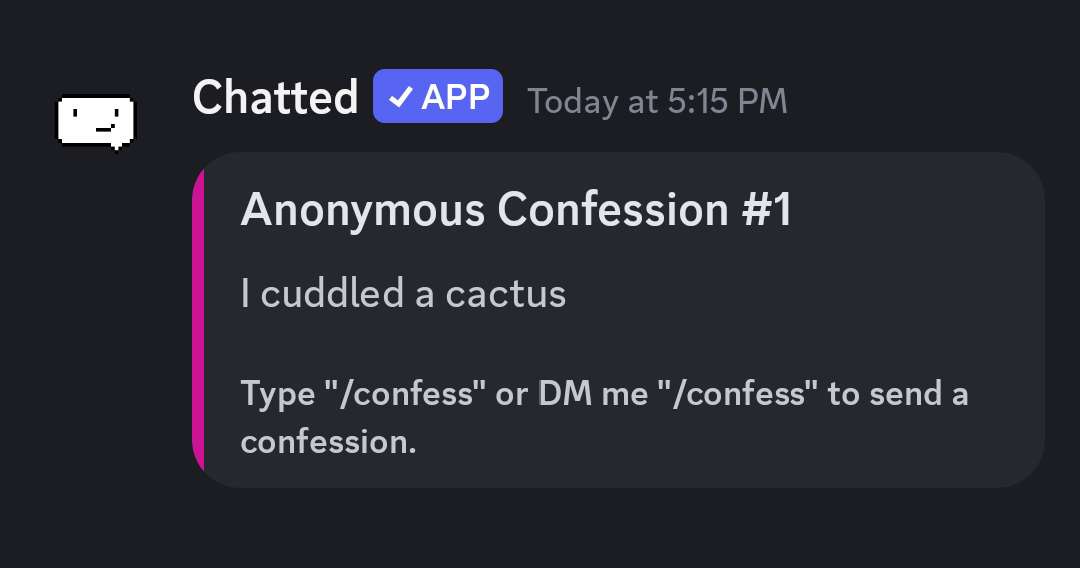1080x568 pixels.
Task: Click the final word "confession." in footer
Action: pos(328,442)
